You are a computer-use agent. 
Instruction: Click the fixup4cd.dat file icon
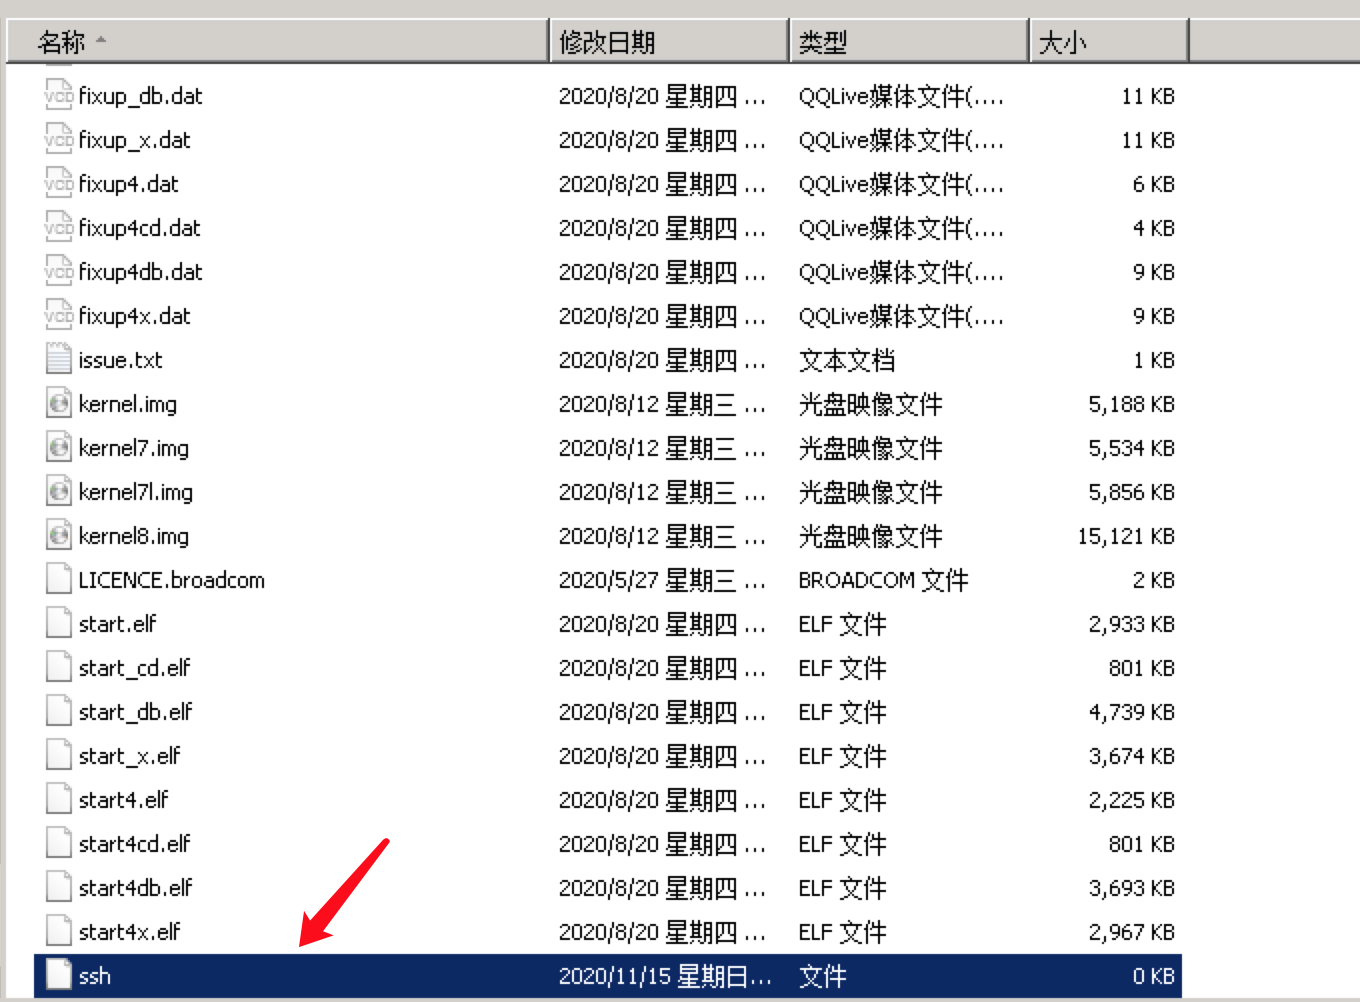coord(59,227)
